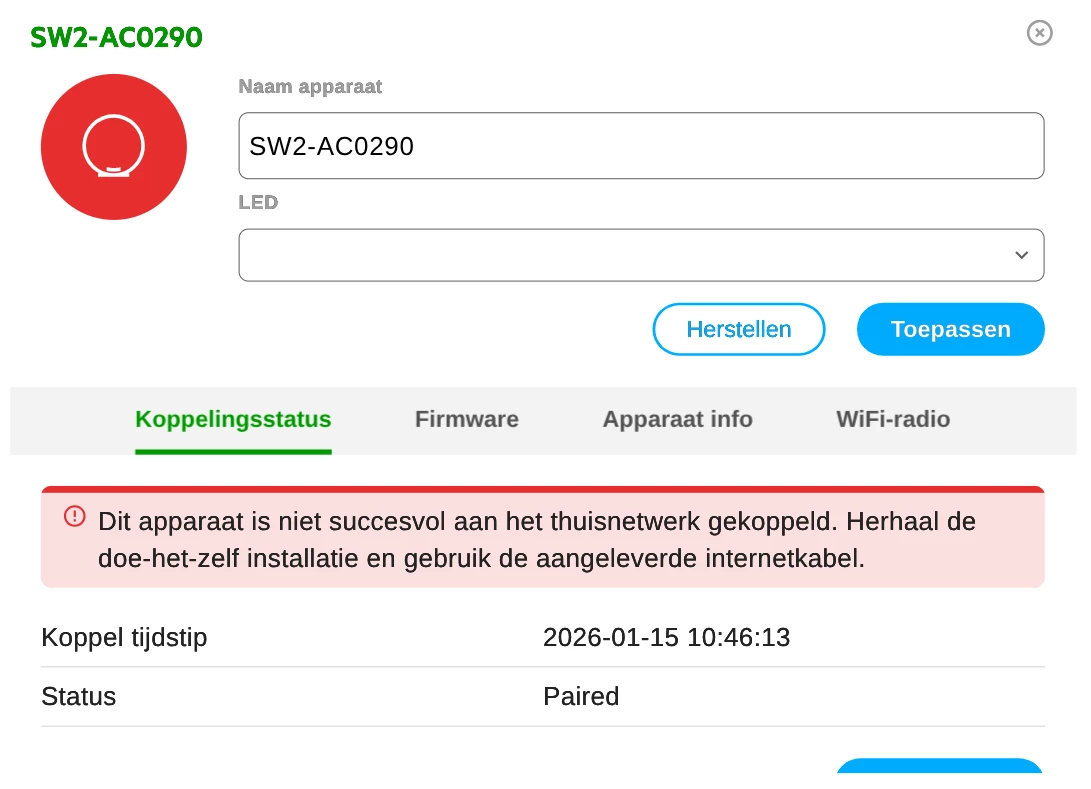Click the LED field label
Image resolution: width=1091 pixels, height=789 pixels.
coord(258,202)
